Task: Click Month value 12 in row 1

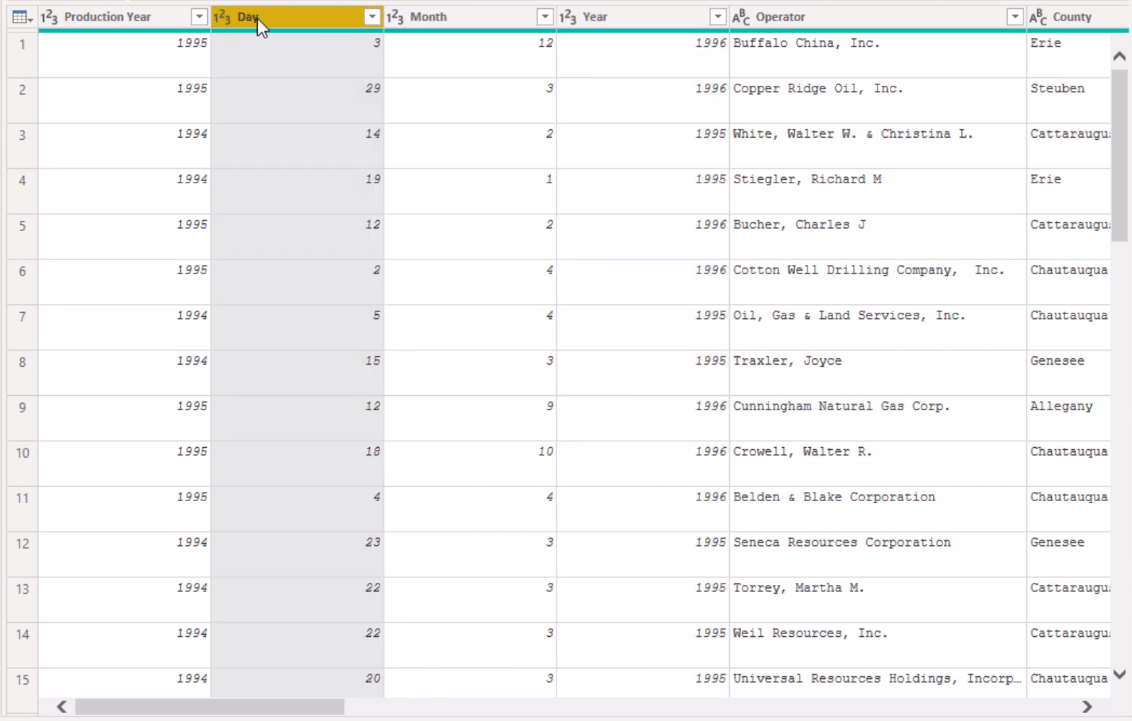Action: click(x=470, y=55)
